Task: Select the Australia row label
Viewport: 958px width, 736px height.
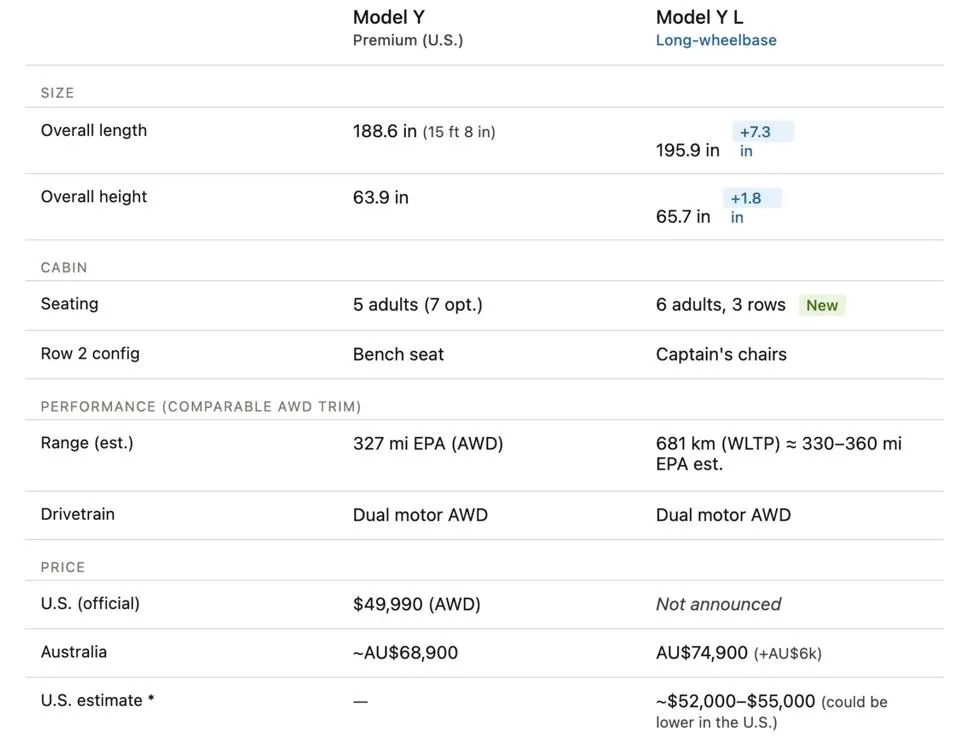Action: pyautogui.click(x=73, y=652)
